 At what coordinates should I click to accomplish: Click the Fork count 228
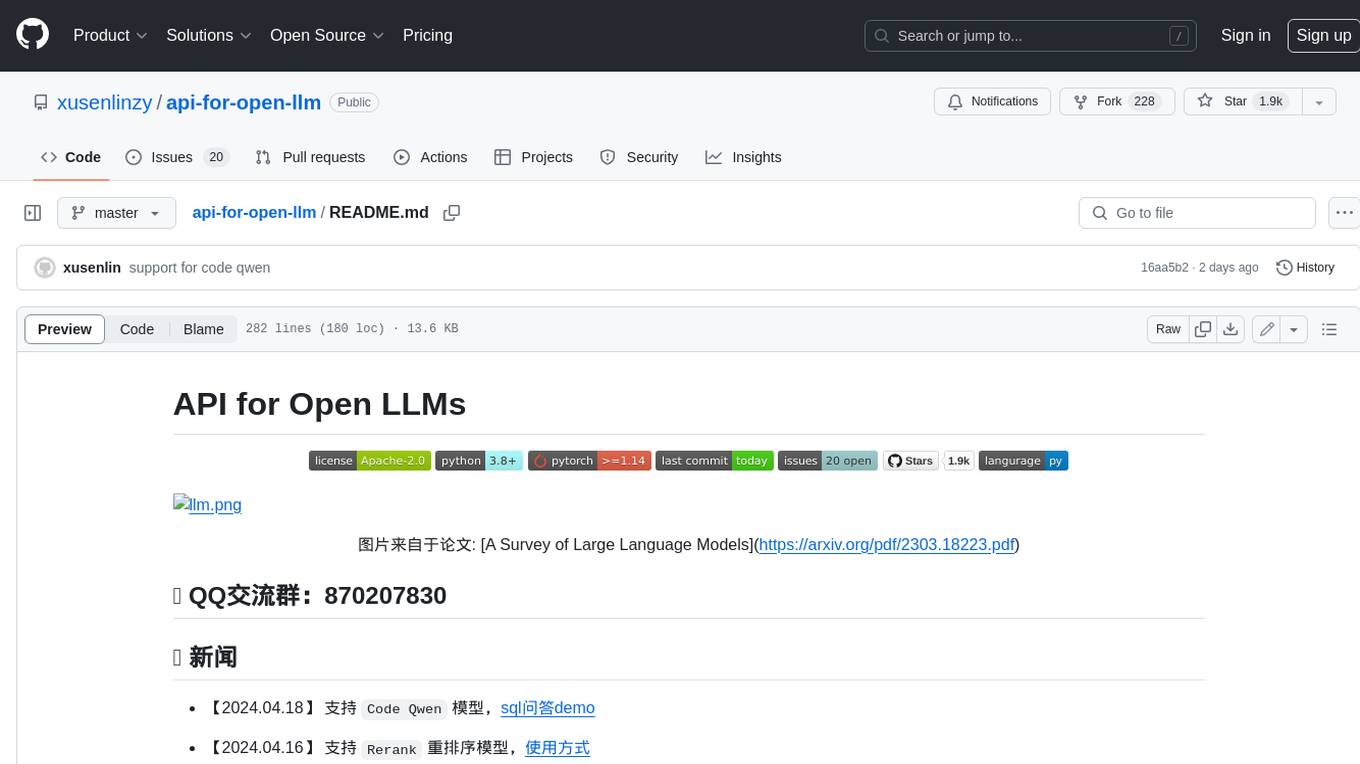pos(1144,101)
